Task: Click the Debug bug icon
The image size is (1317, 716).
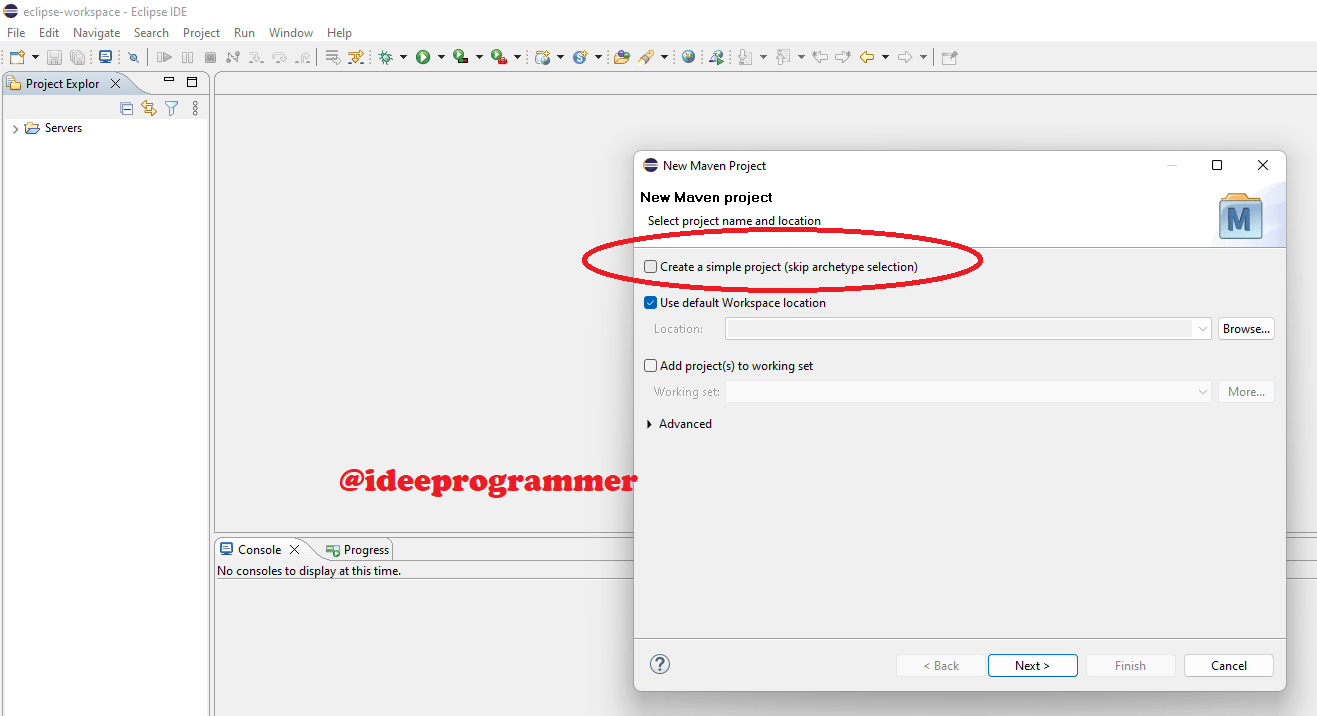Action: pos(385,57)
